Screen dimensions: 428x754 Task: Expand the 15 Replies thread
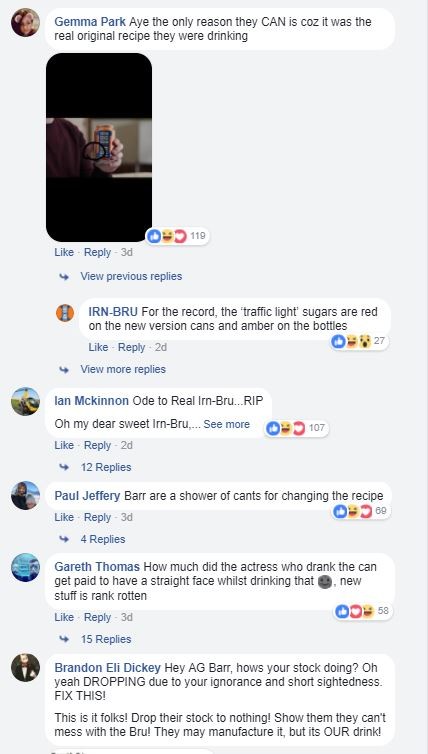tap(106, 639)
